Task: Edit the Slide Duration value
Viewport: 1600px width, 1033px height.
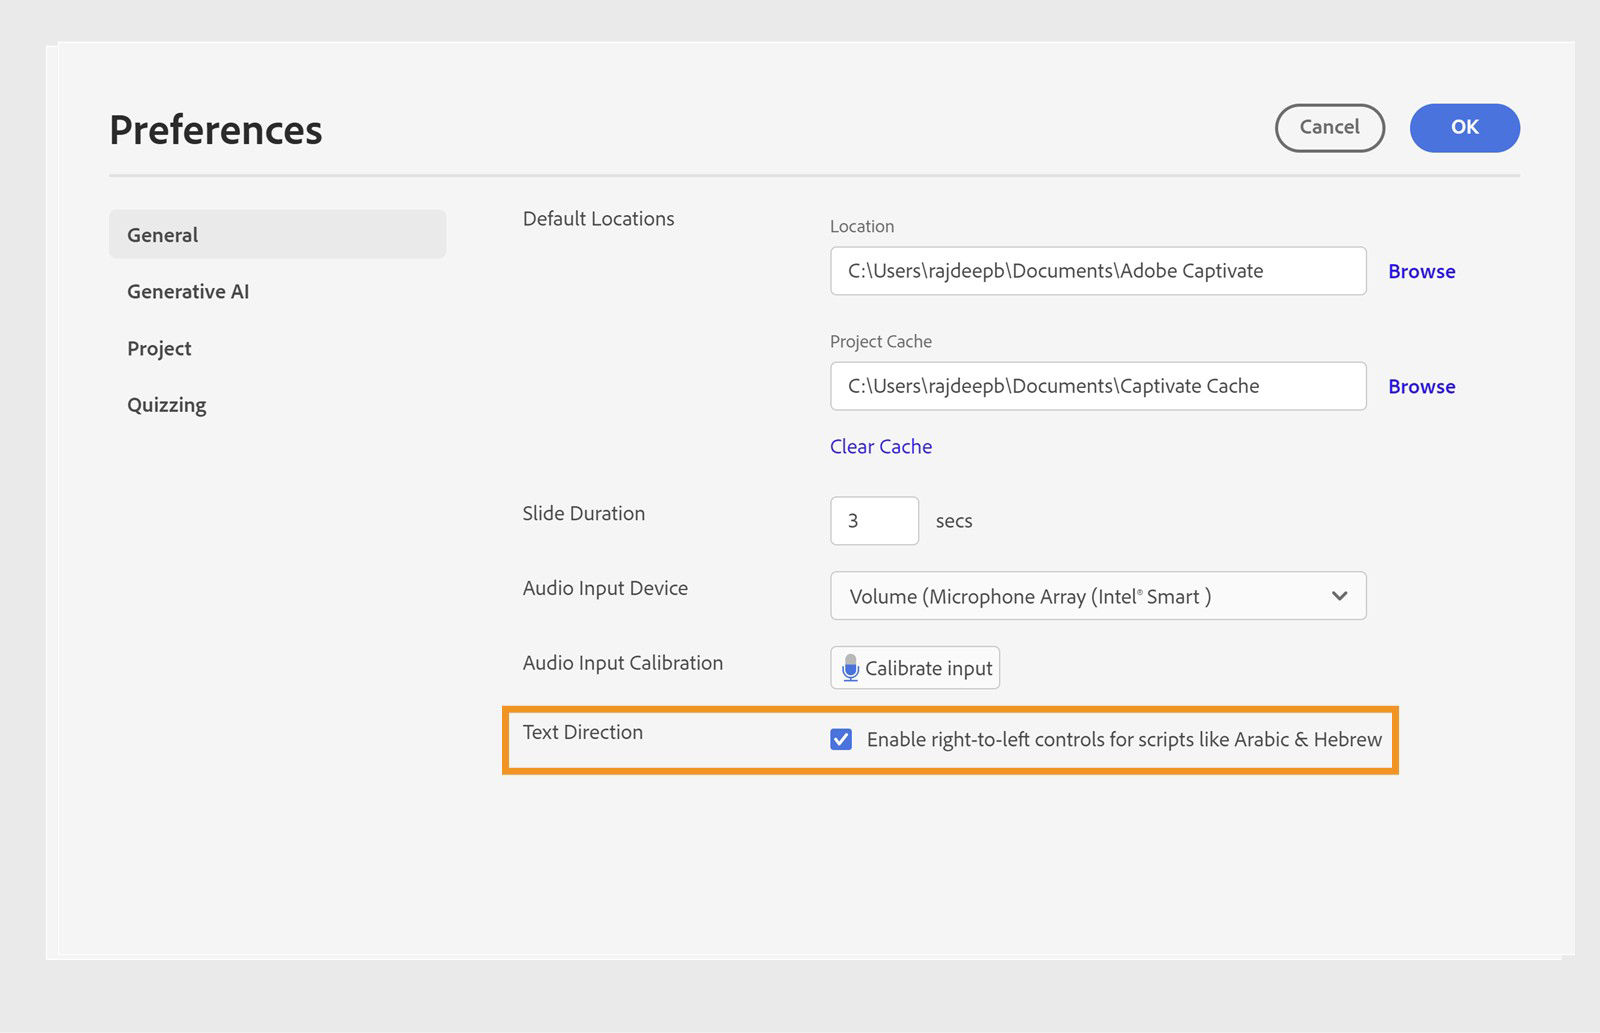Action: (x=873, y=520)
